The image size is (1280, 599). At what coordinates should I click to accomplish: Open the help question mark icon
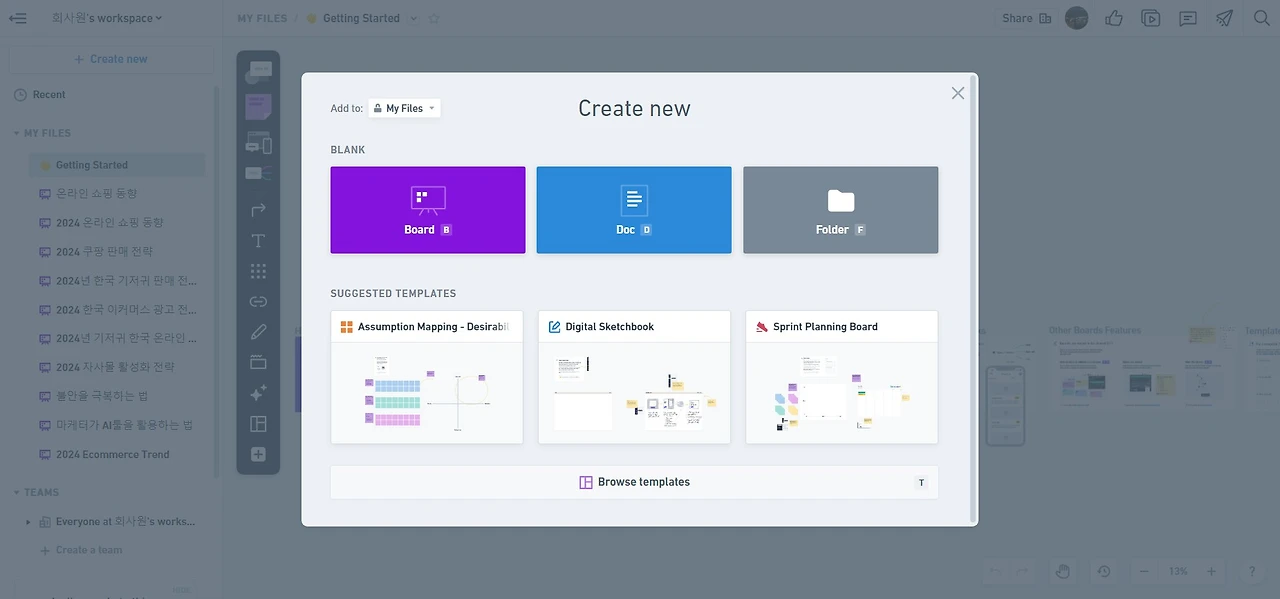tap(1251, 571)
